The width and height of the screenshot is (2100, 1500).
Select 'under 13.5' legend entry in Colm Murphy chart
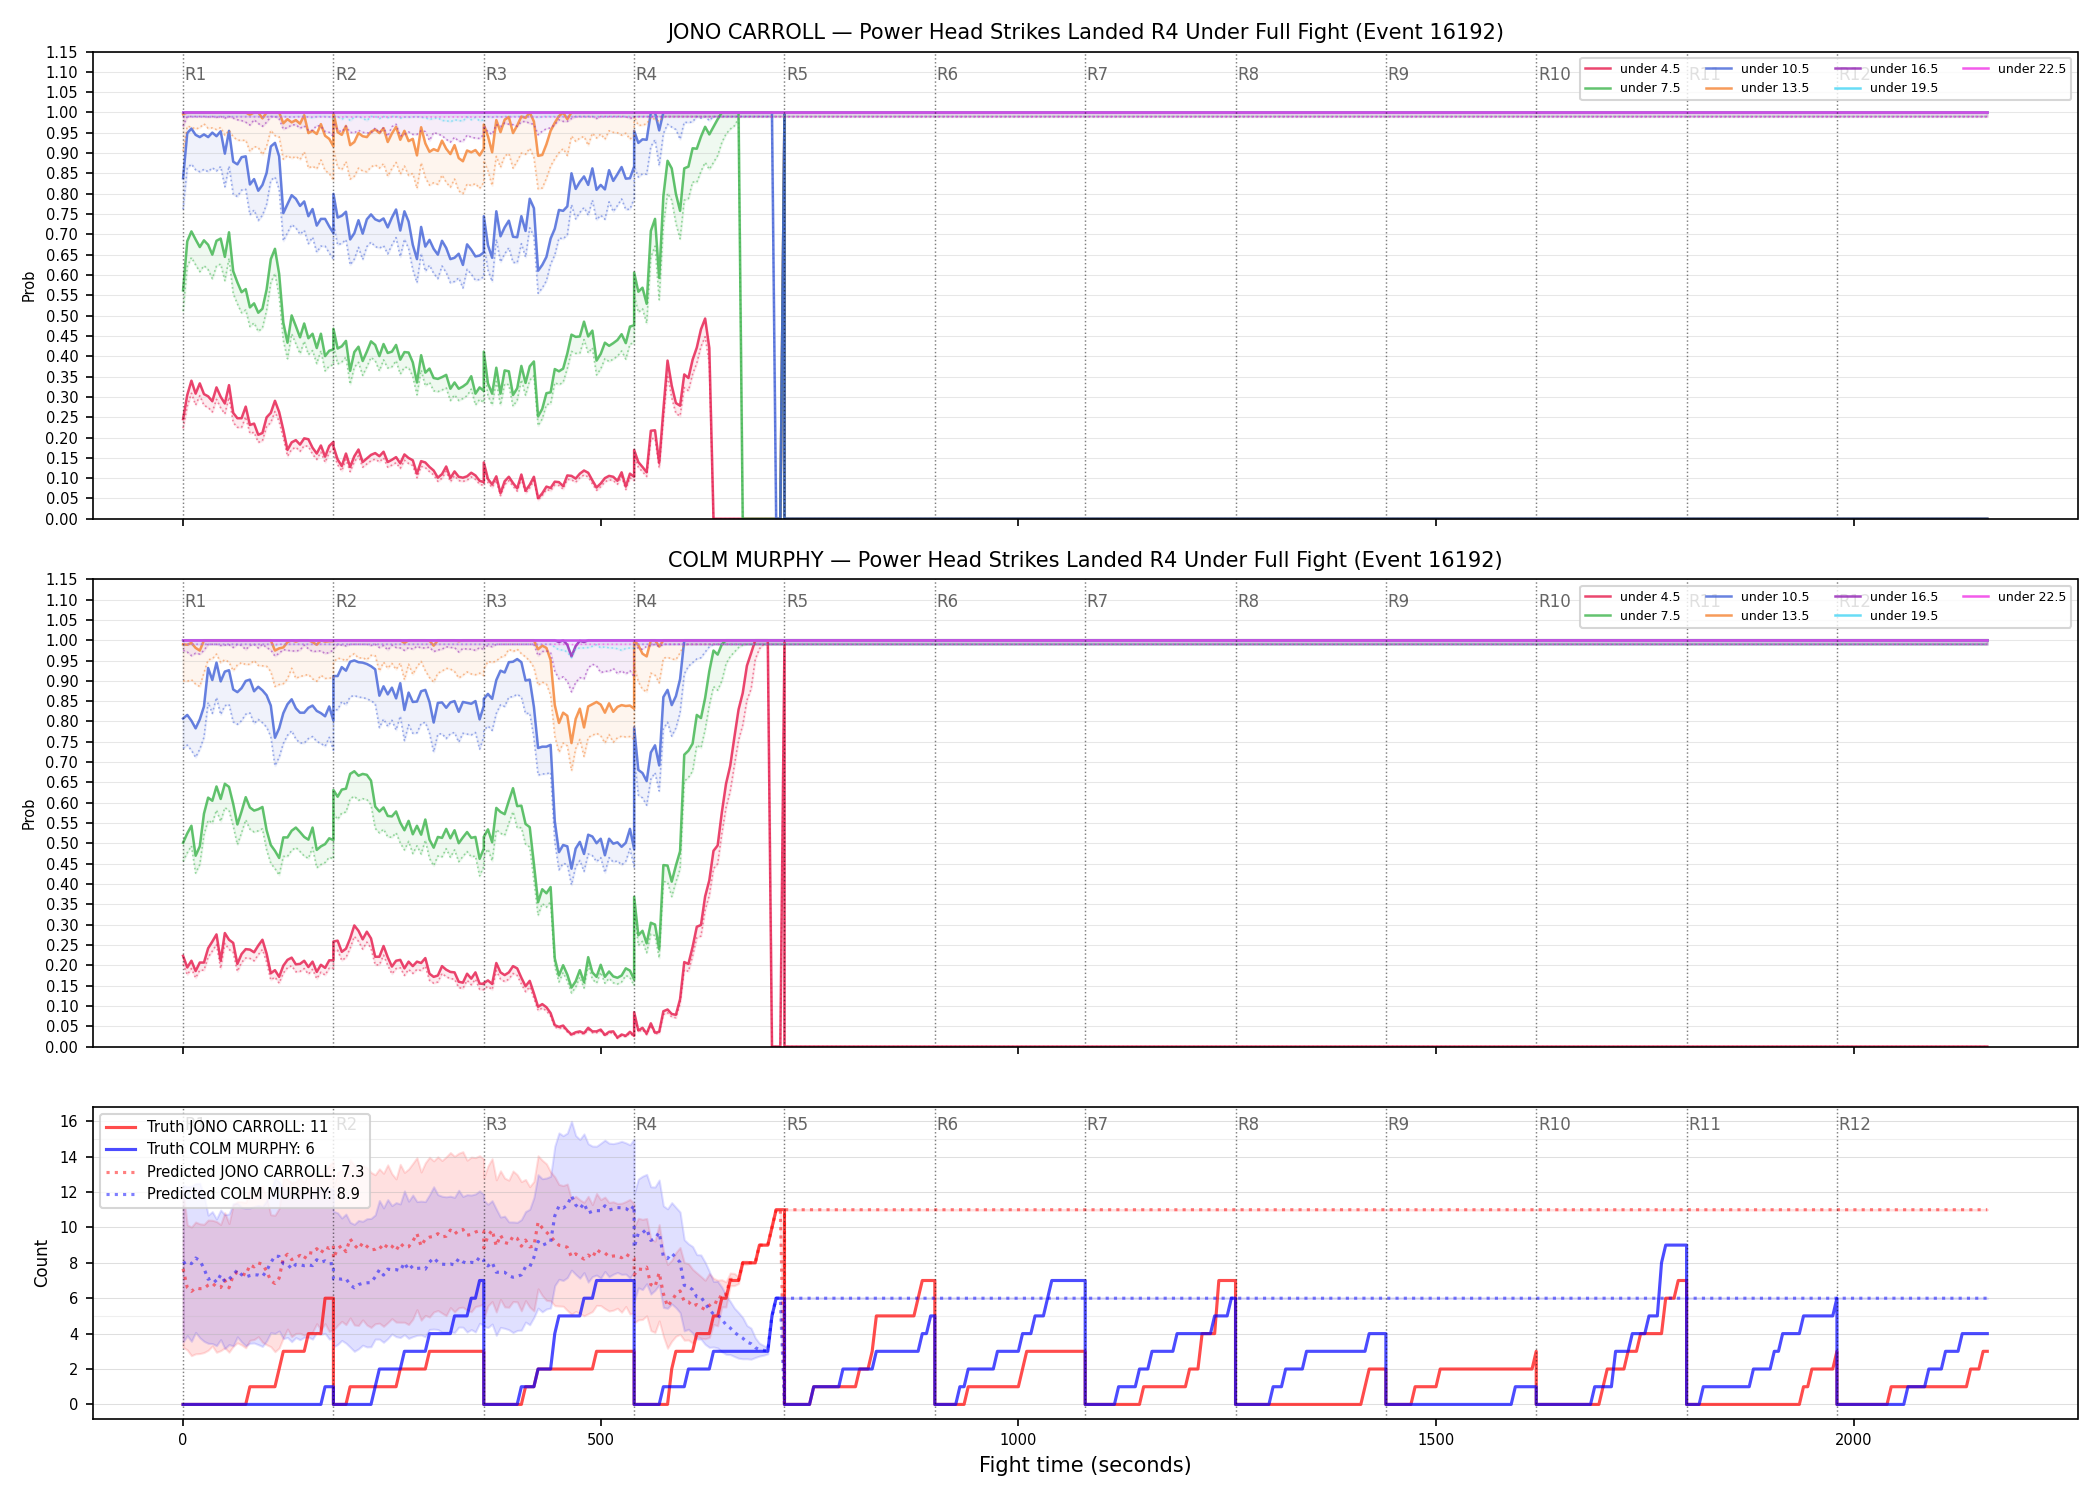[x=1757, y=616]
